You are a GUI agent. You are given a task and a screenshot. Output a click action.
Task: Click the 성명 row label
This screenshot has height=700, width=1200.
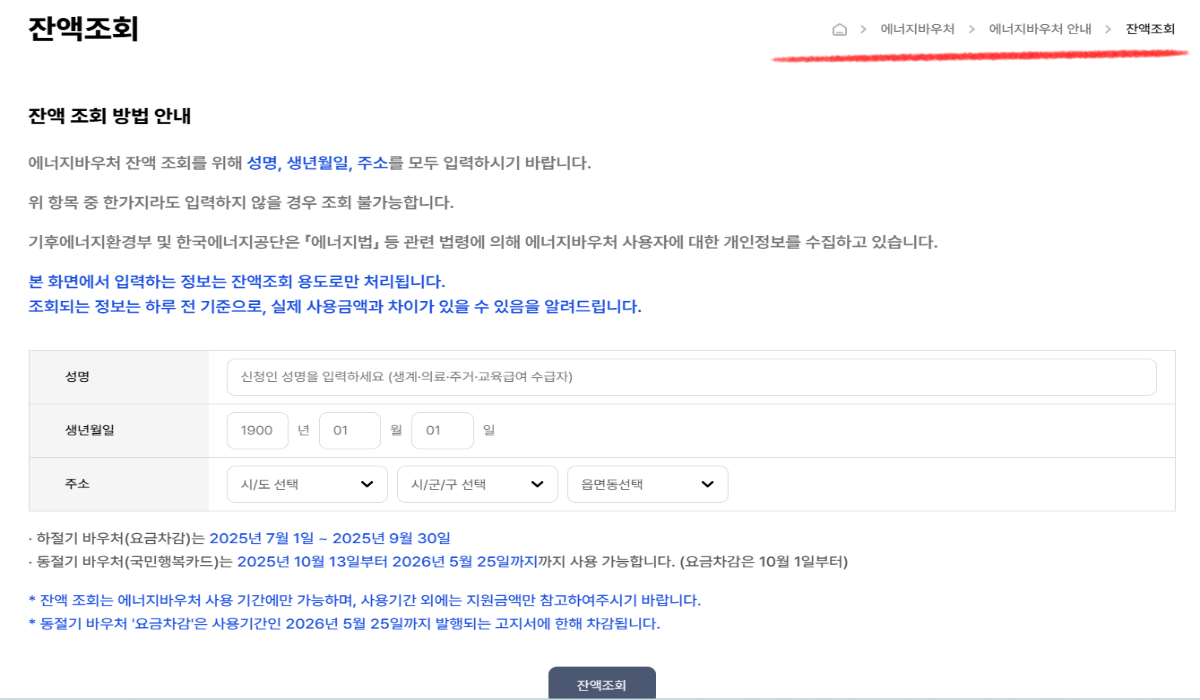click(78, 377)
